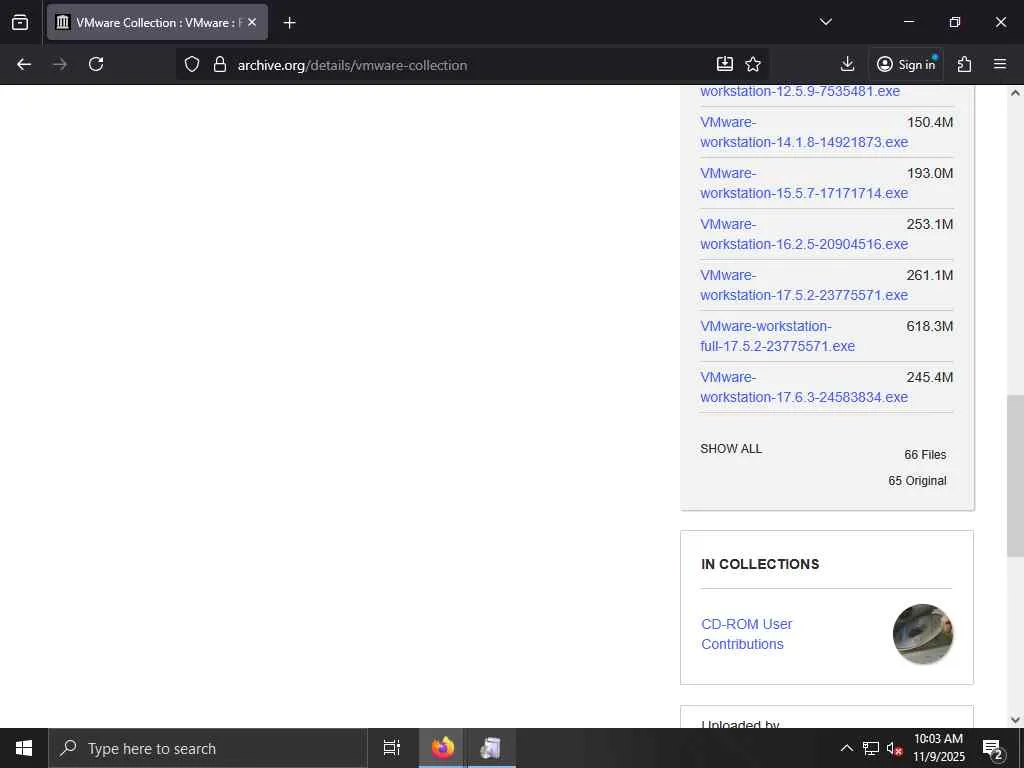This screenshot has height=768, width=1024.
Task: Download VMware-workstation-14.1.8-14921873.exe
Action: click(804, 132)
